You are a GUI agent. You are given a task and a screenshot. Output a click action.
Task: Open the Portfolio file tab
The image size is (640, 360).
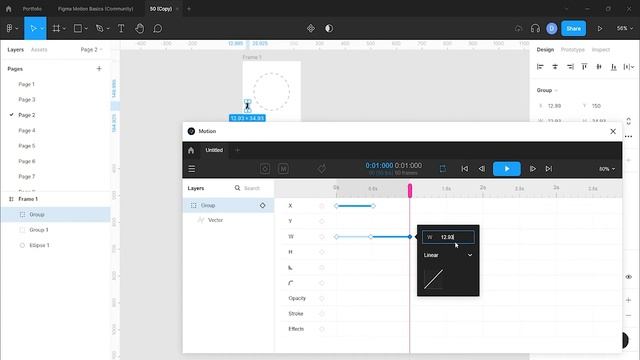(x=32, y=9)
